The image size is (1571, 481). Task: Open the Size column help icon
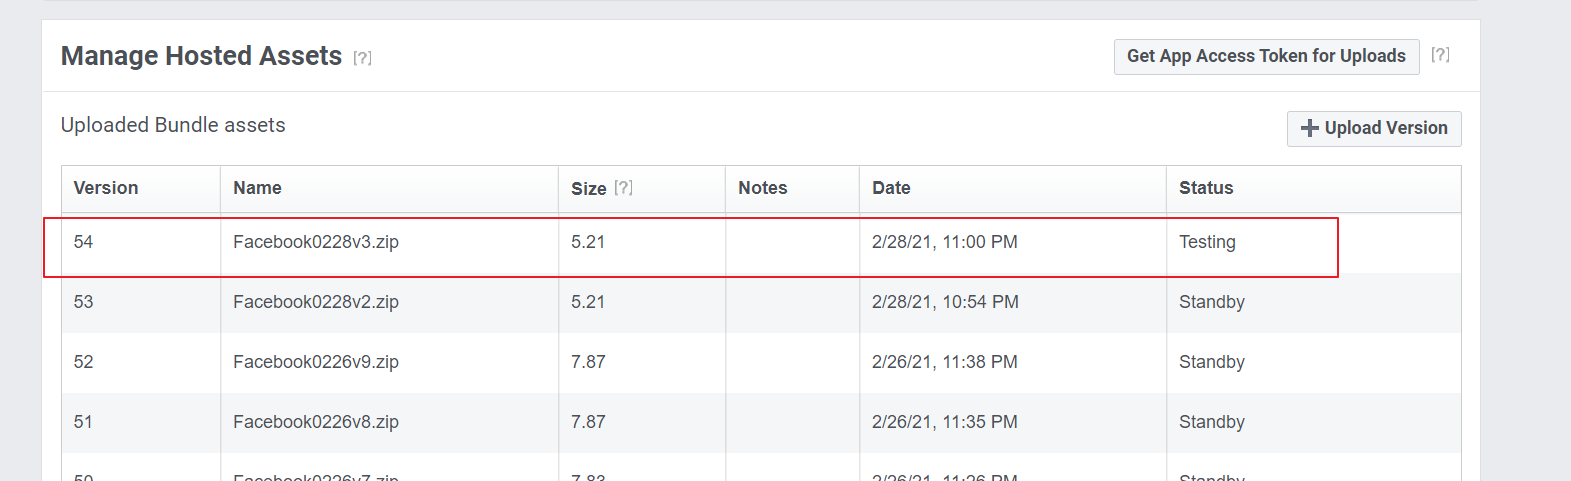(x=623, y=188)
